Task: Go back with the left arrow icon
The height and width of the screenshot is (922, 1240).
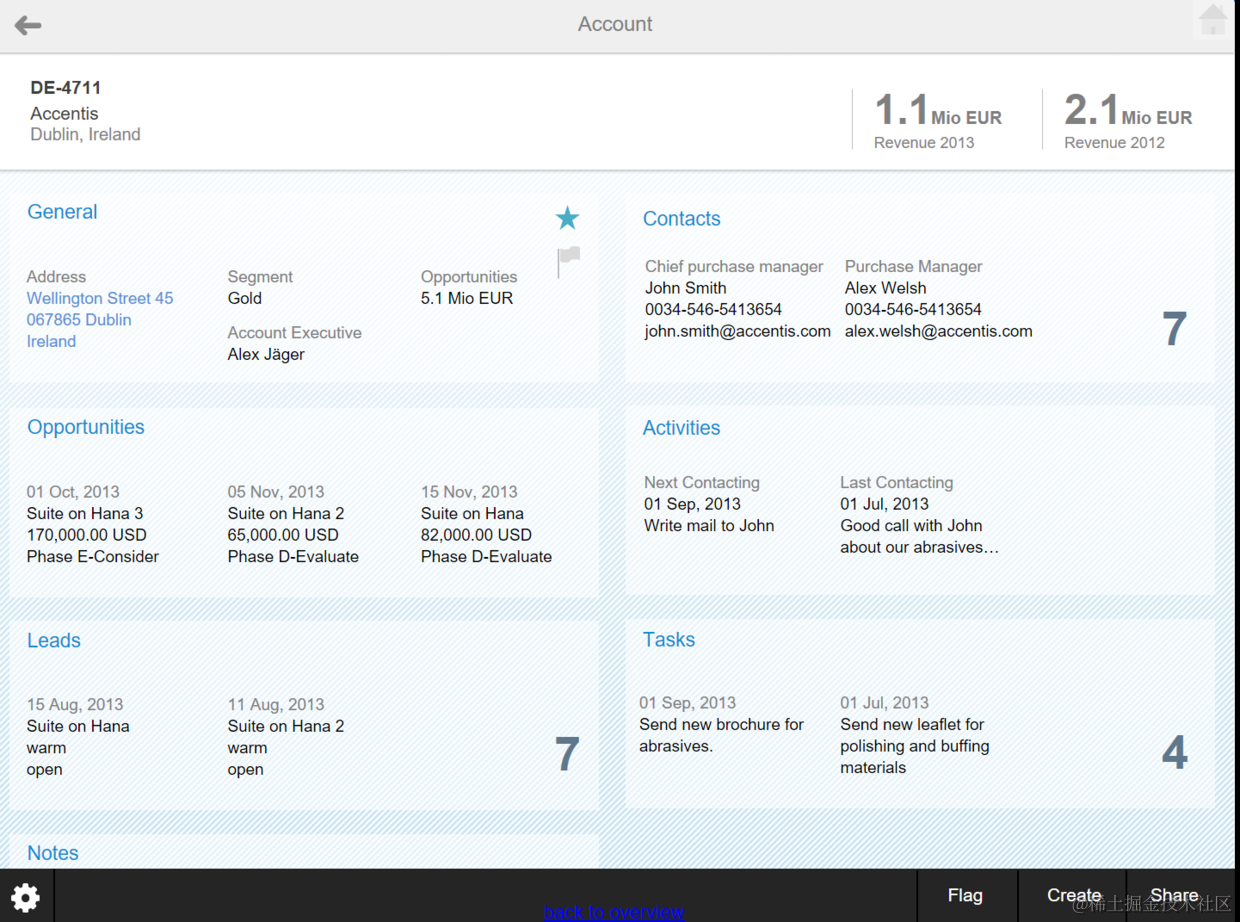Action: (28, 25)
